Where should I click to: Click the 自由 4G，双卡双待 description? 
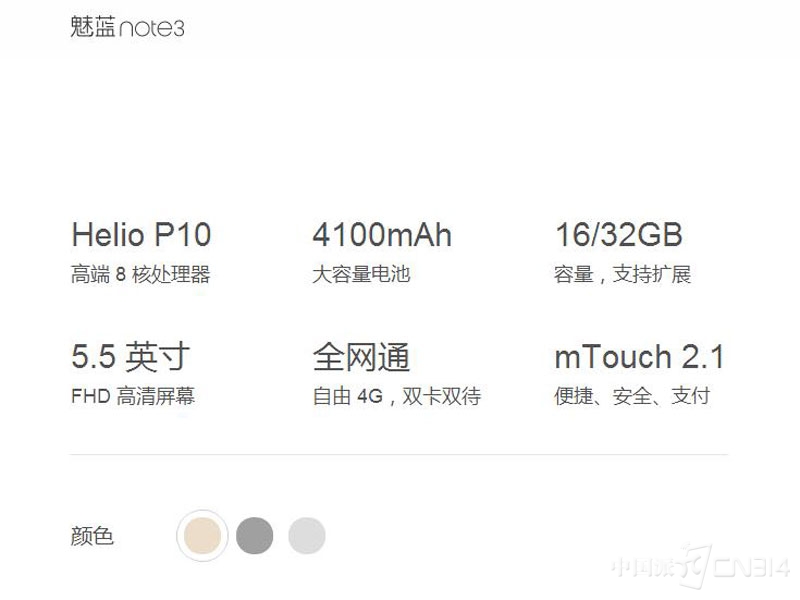click(x=396, y=396)
